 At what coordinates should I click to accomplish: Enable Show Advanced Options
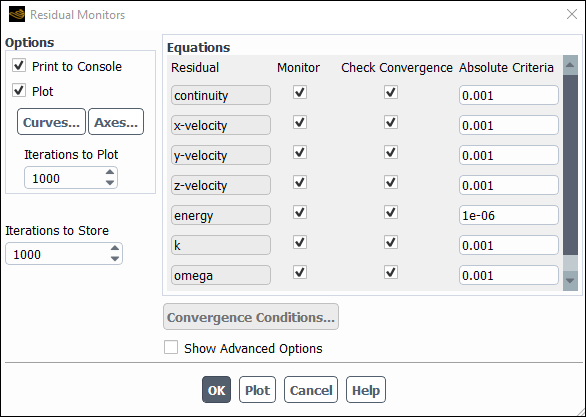tap(171, 347)
